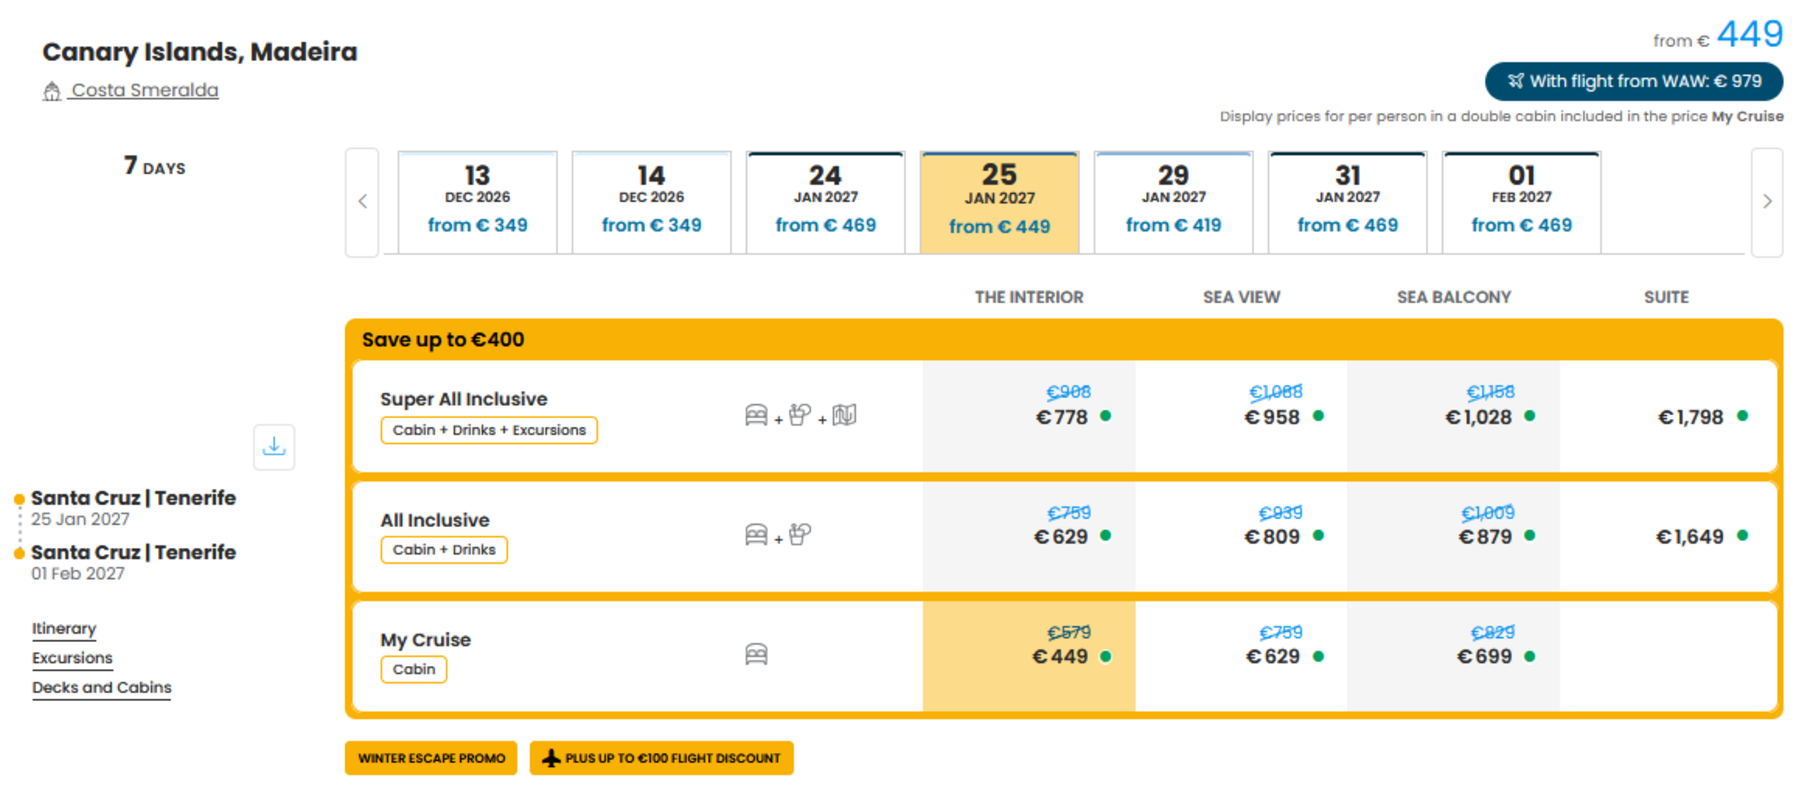Select My Cruise interior price €449
The image size is (1796, 800).
1060,657
